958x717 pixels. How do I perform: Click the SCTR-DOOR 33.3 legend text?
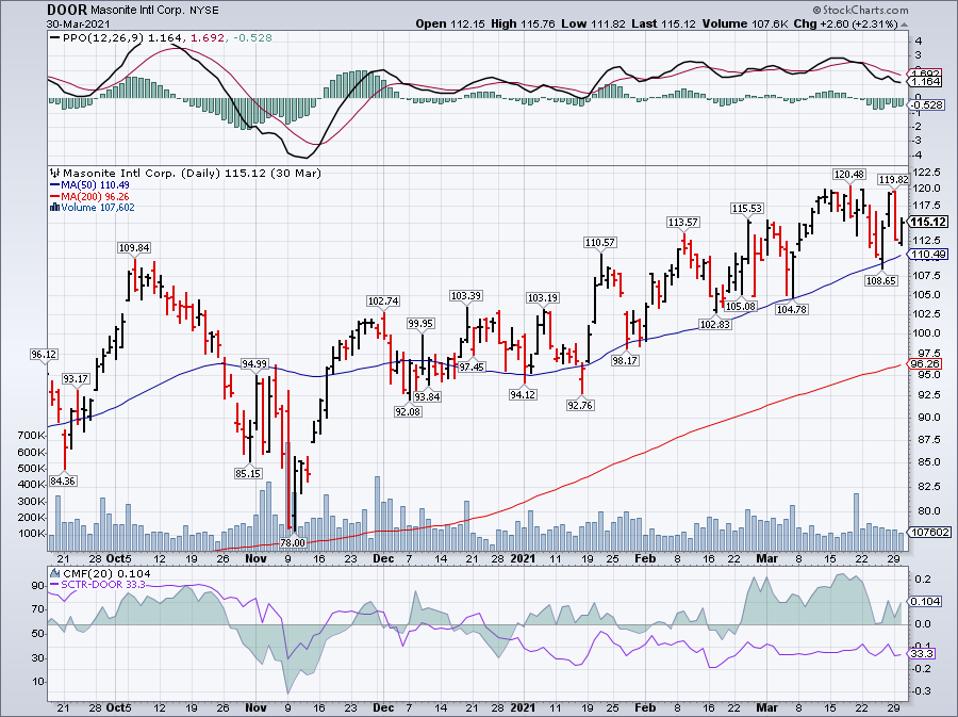103,585
